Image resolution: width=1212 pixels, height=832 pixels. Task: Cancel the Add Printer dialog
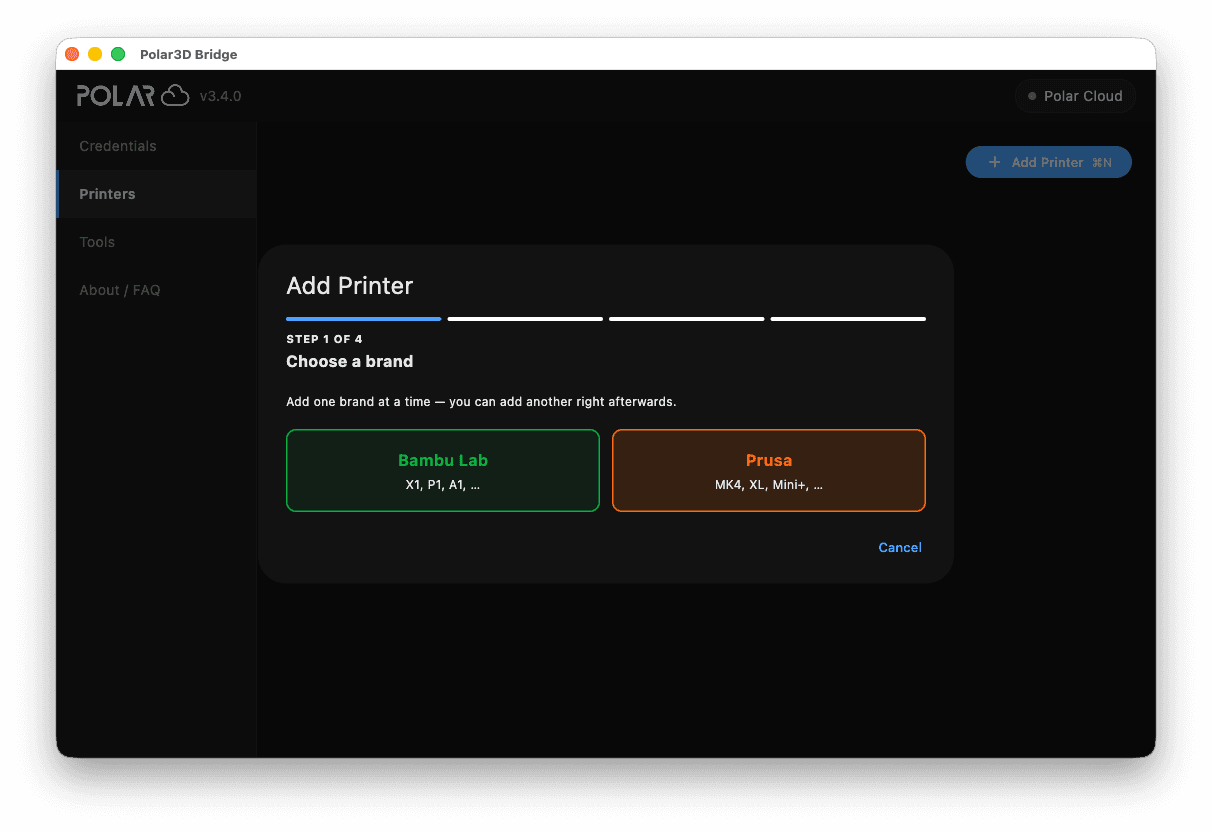point(900,547)
